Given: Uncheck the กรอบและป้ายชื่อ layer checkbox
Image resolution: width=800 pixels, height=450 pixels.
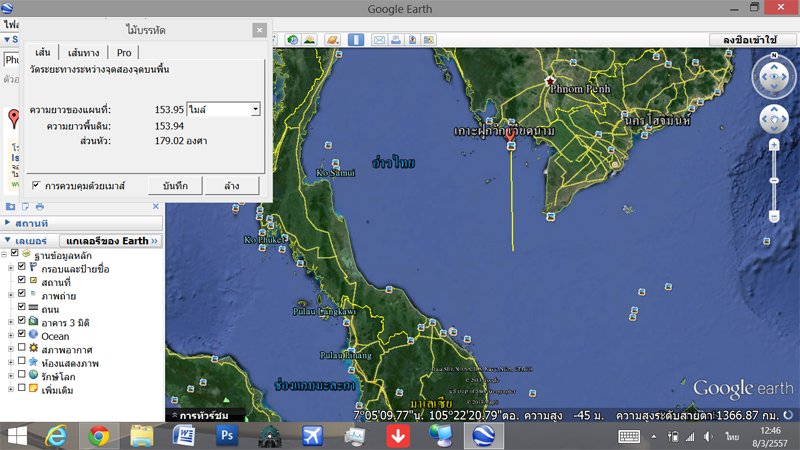Looking at the screenshot, I should point(21,266).
